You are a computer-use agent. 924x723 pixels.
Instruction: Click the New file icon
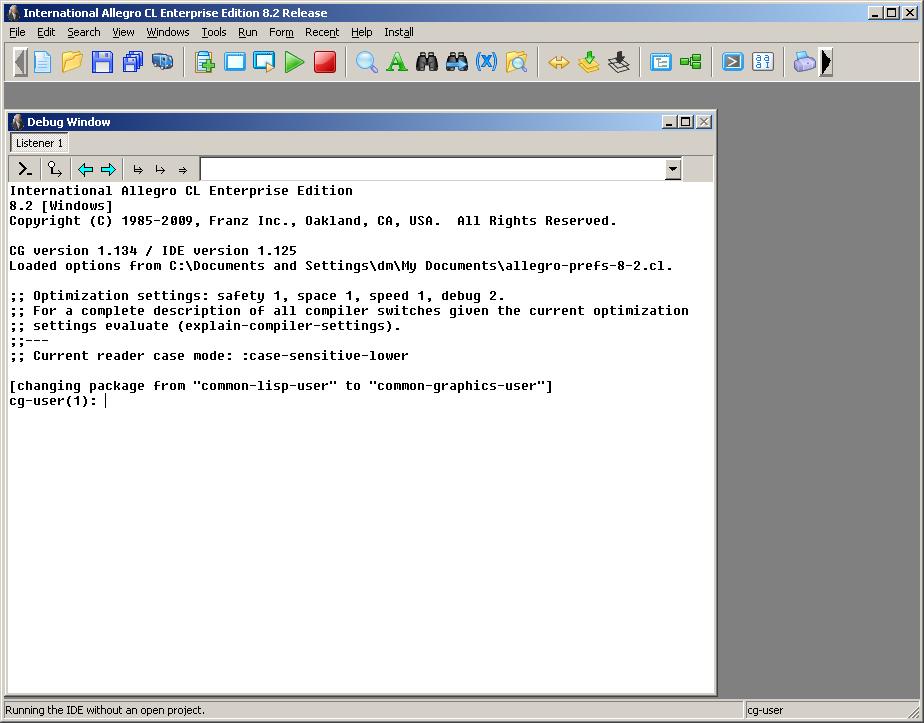[x=42, y=62]
